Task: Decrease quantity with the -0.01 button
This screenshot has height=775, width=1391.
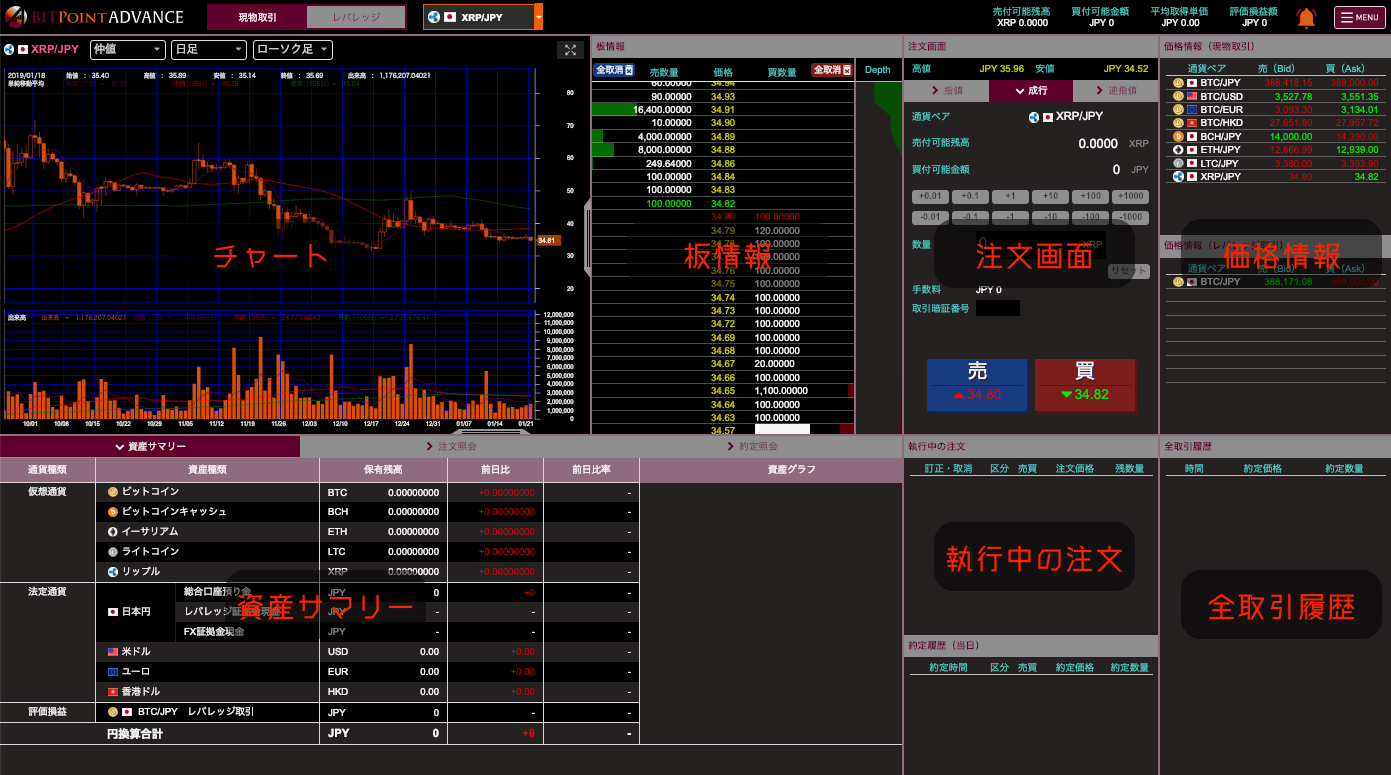Action: [x=930, y=217]
